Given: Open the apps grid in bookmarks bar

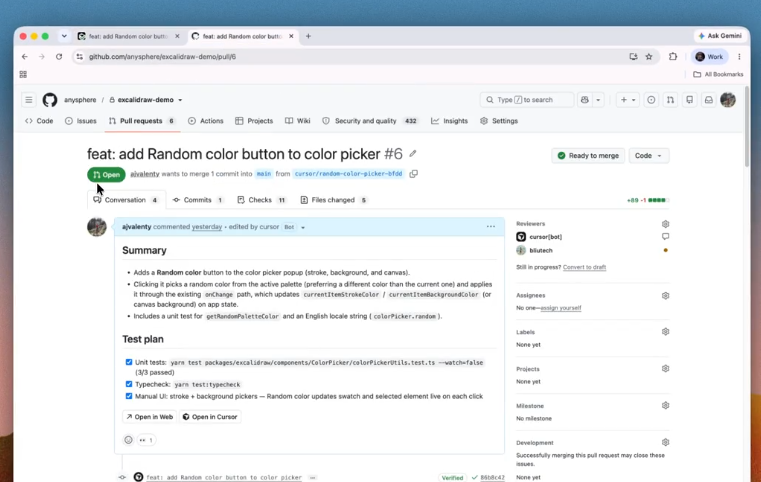Looking at the screenshot, I should (x=23, y=74).
